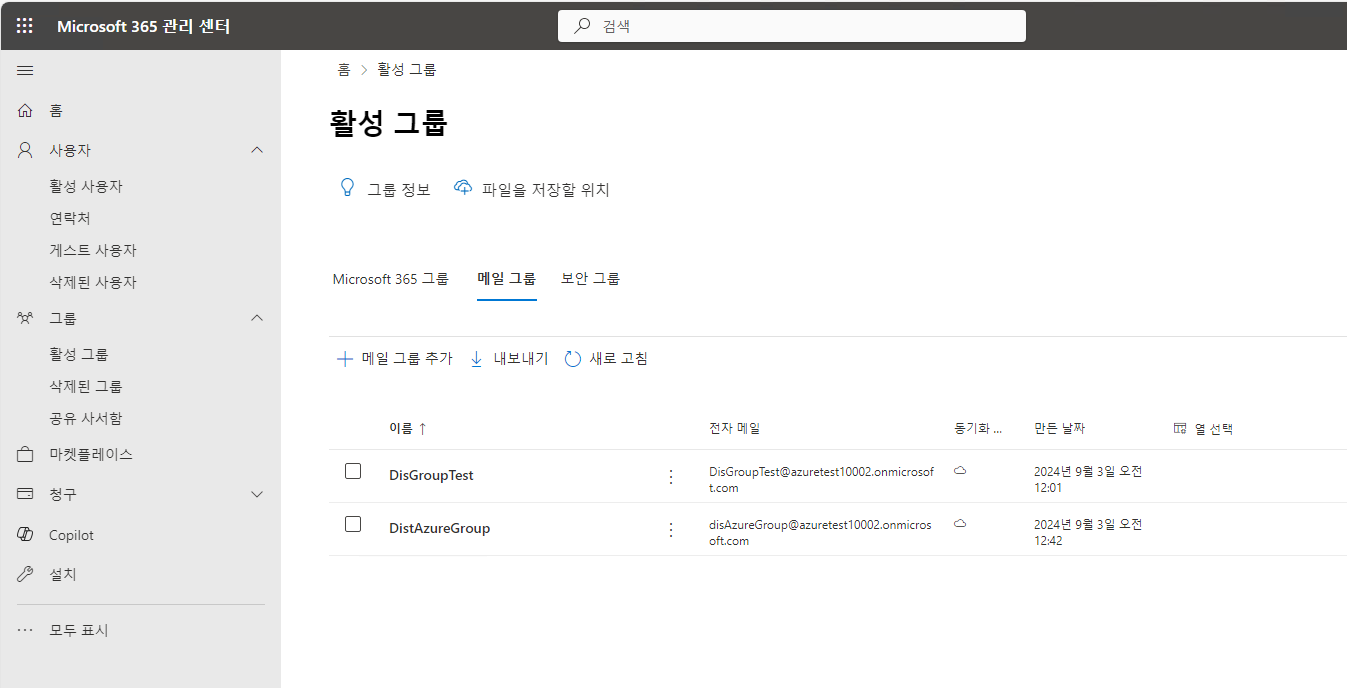This screenshot has height=688, width=1347.
Task: Click the Marketplace bag icon
Action: click(25, 454)
